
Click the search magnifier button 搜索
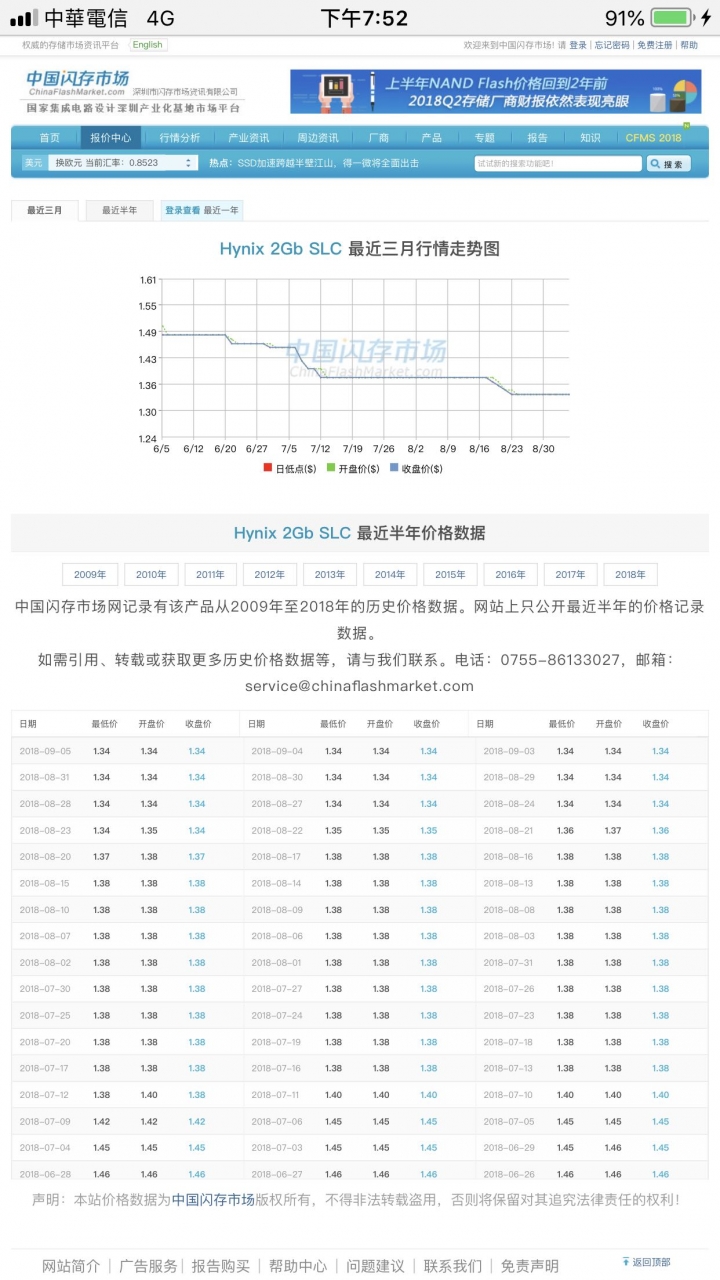coord(669,164)
